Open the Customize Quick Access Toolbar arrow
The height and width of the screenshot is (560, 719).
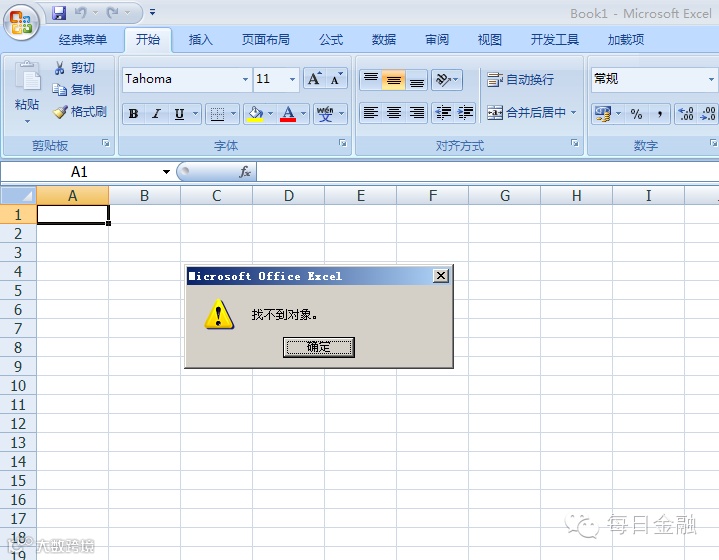152,12
